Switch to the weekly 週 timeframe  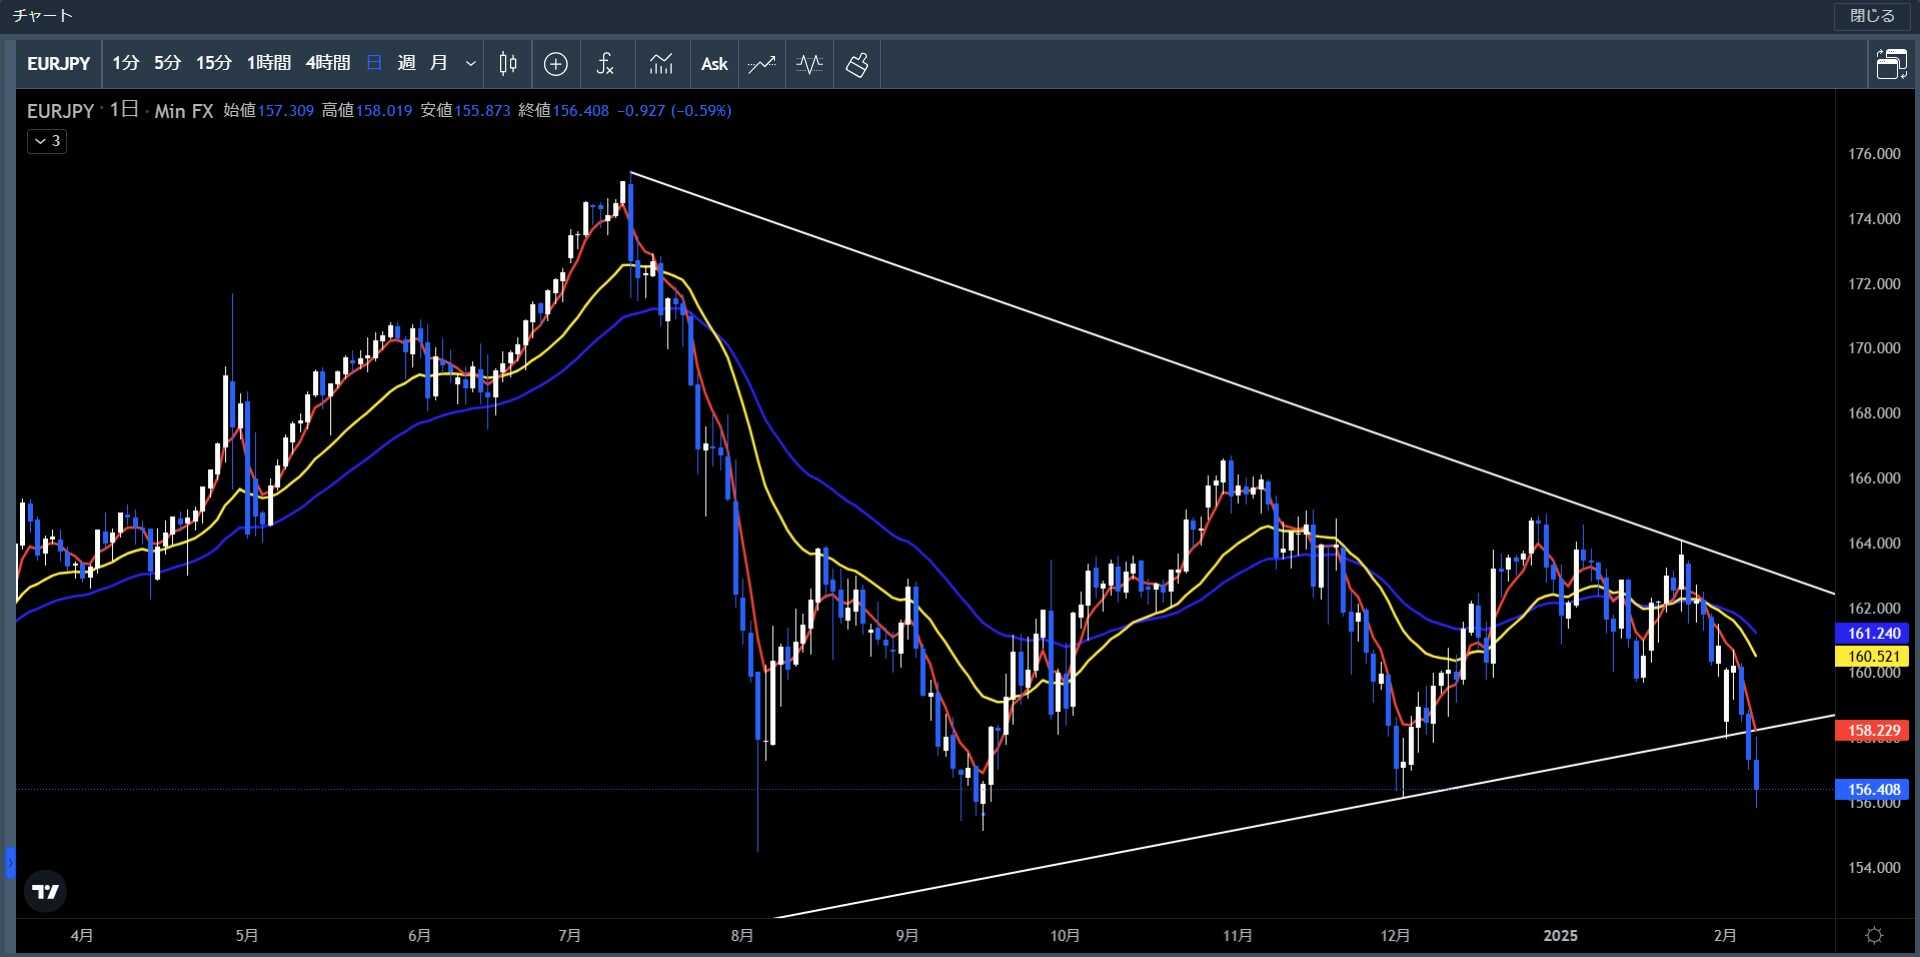click(x=406, y=64)
